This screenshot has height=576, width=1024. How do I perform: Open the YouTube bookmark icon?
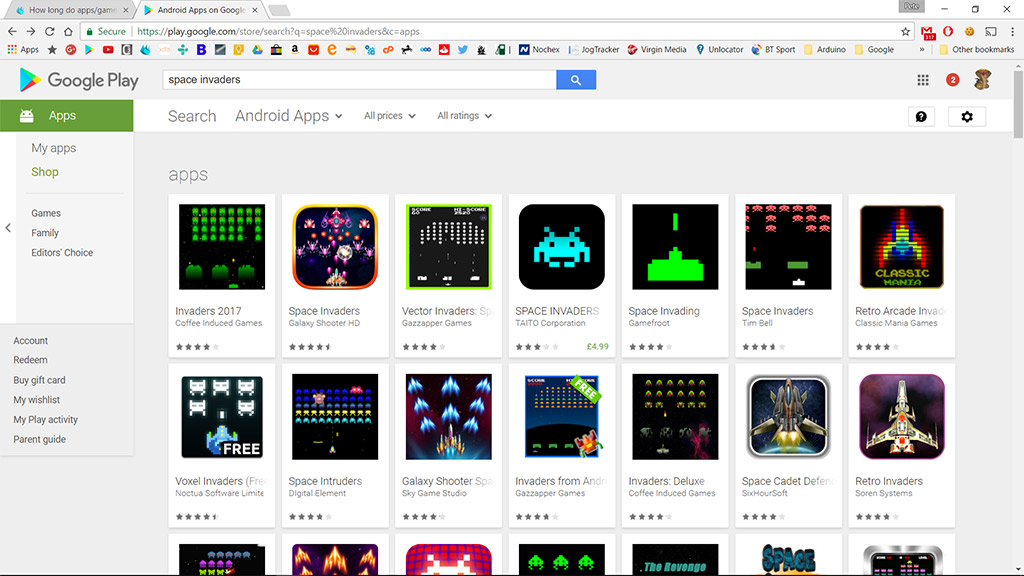click(x=108, y=50)
